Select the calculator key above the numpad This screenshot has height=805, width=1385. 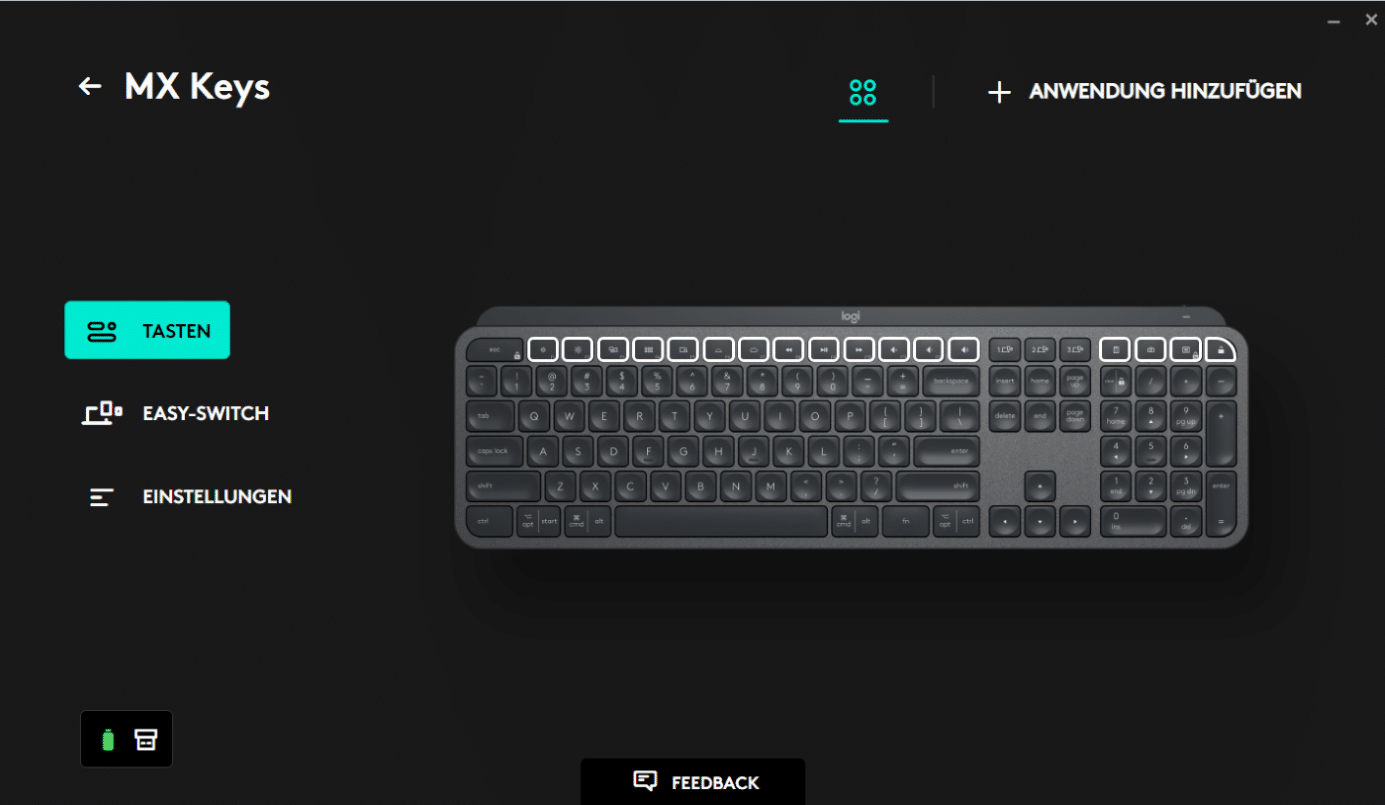(1116, 349)
